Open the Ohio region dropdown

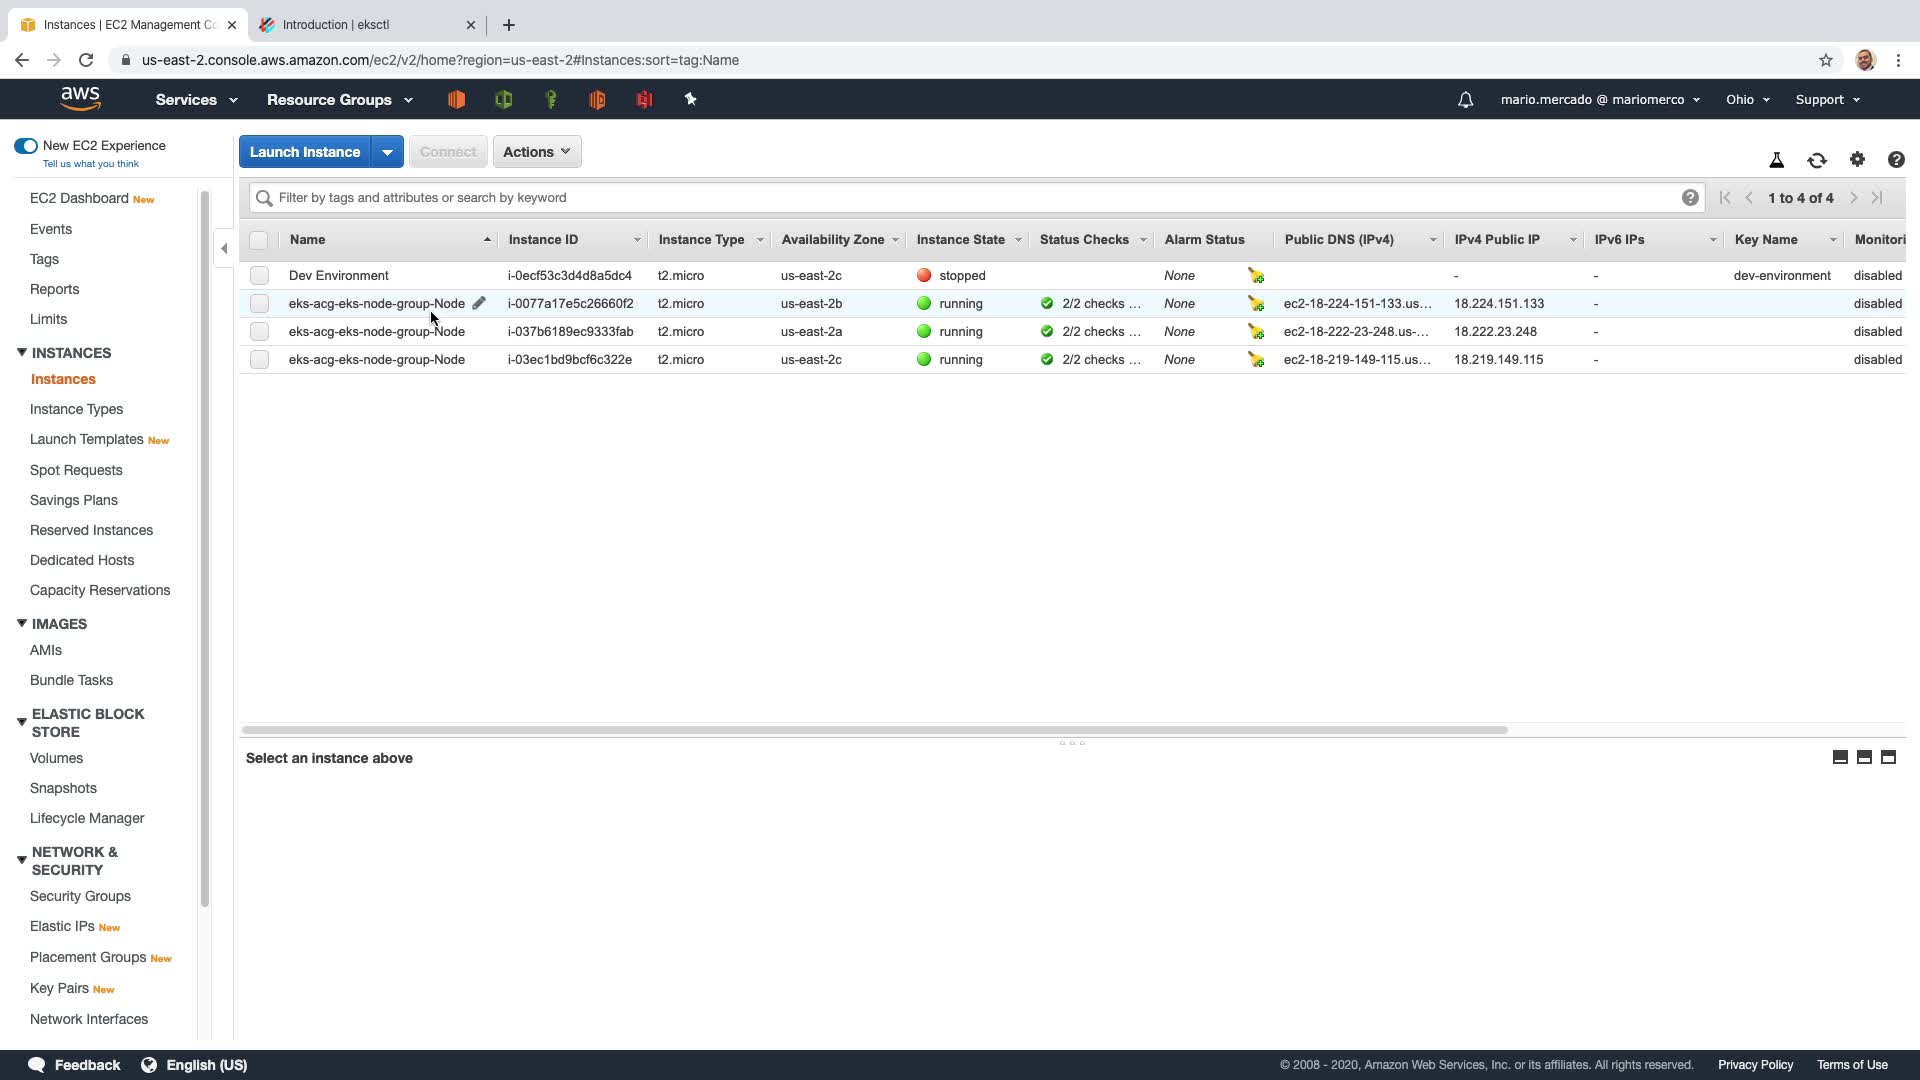click(x=1747, y=100)
